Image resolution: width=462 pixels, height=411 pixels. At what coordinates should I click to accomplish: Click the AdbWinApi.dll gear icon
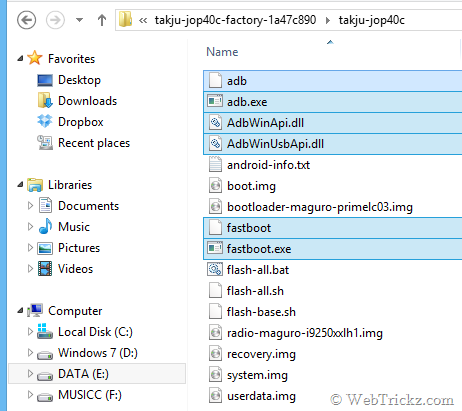coord(215,123)
